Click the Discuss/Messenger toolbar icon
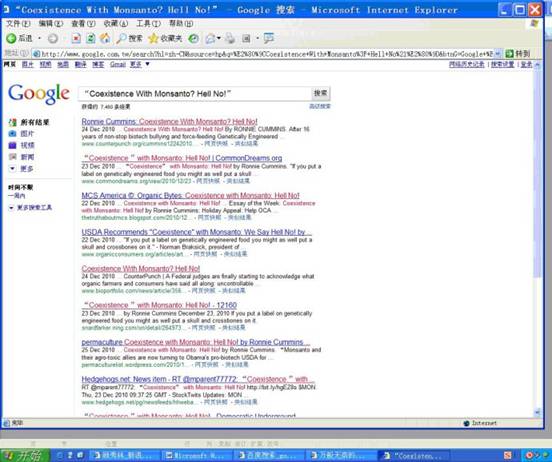Screen dimensions: 552x462 (269, 38)
